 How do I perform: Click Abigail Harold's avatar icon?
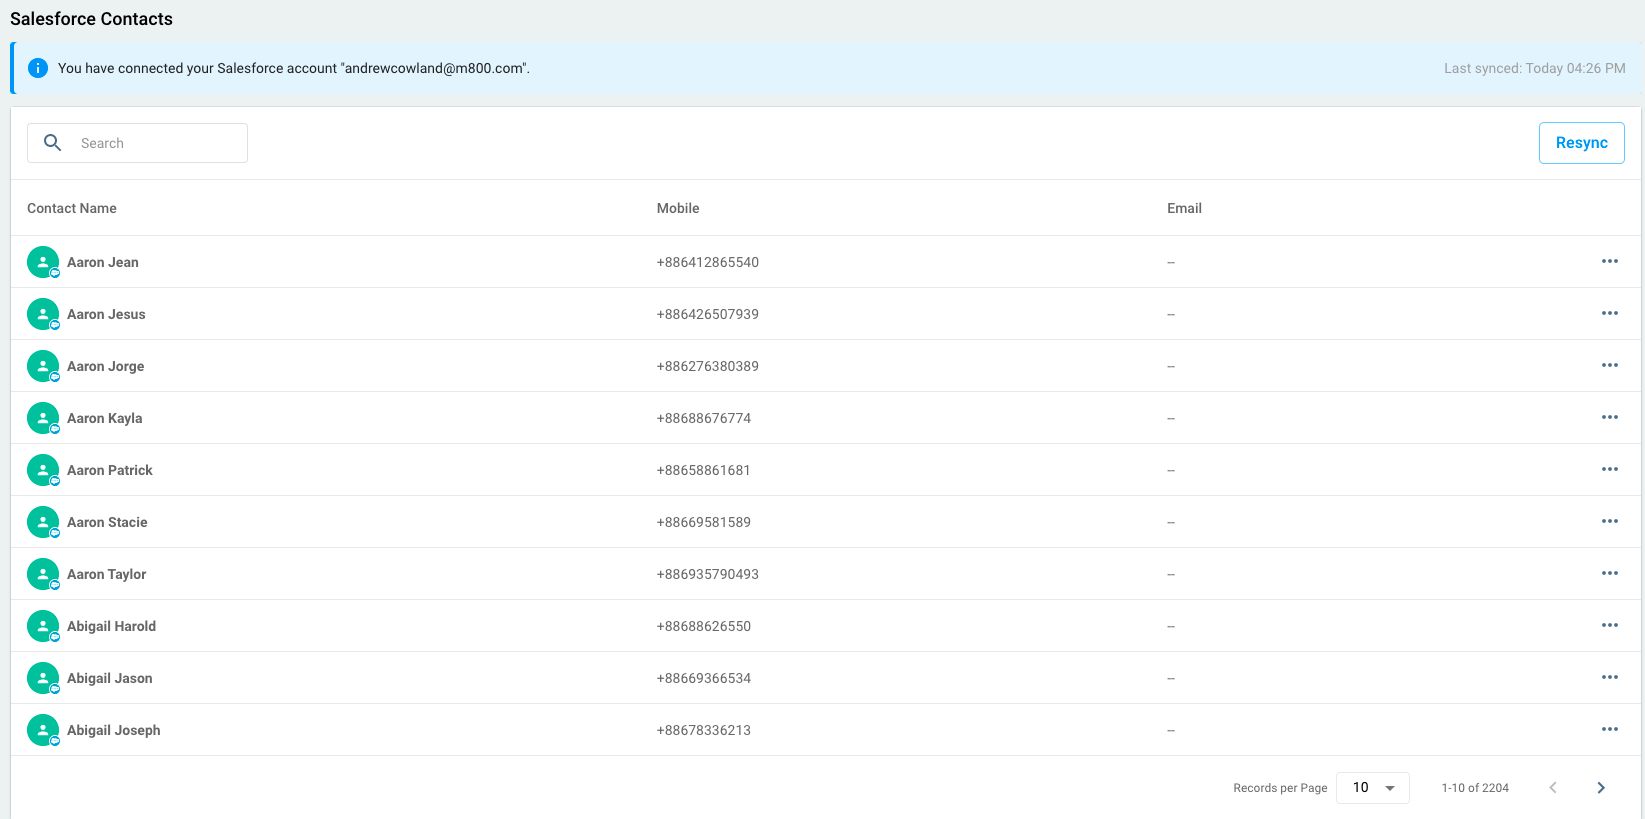(x=43, y=626)
